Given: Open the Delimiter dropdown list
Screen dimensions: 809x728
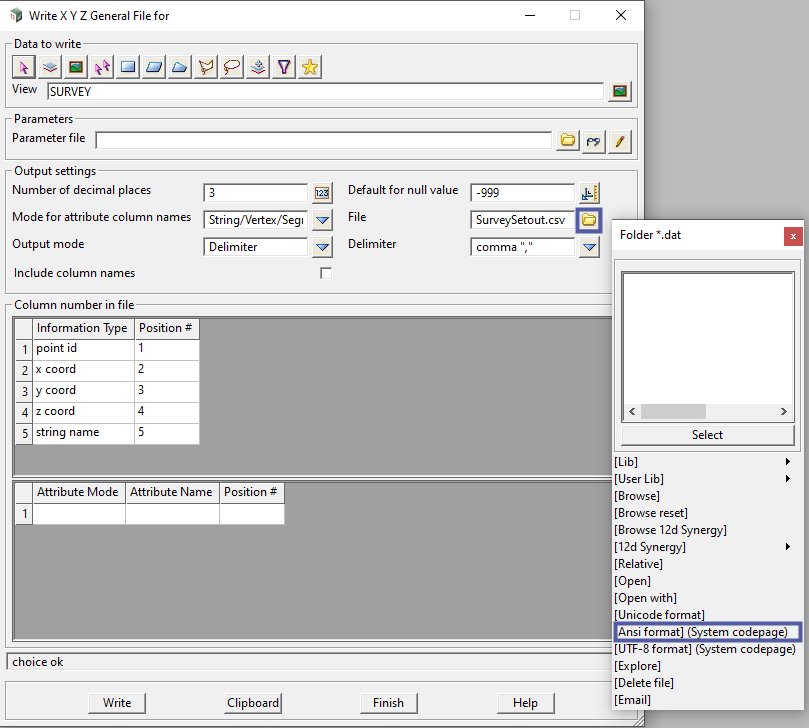Looking at the screenshot, I should (x=590, y=247).
